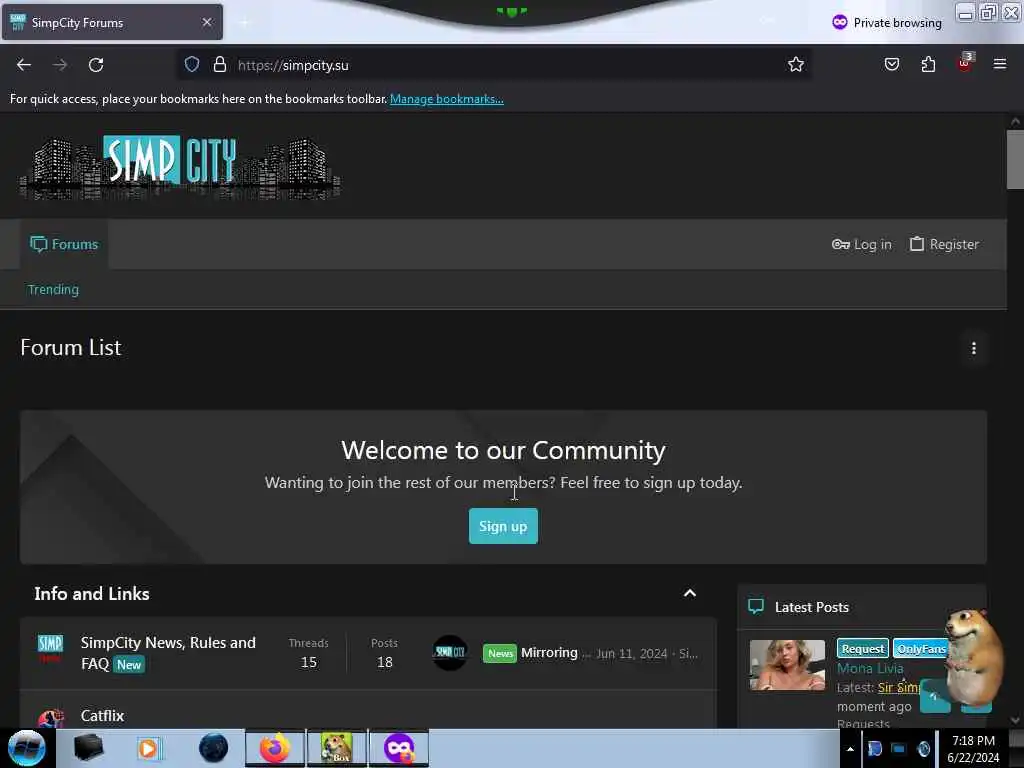Open the Firefox icon in the taskbar
1024x768 pixels.
275,748
